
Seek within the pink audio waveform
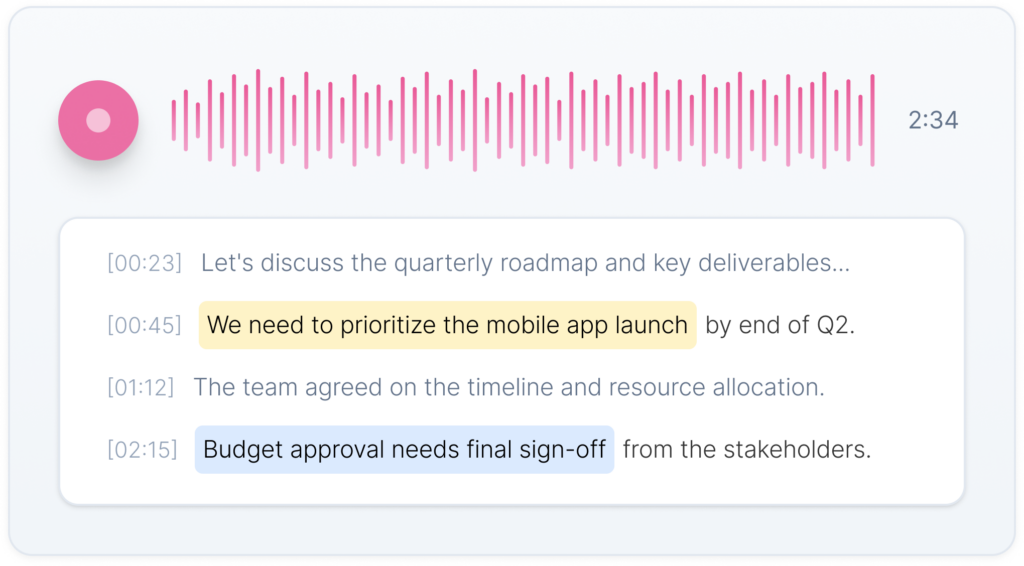[x=522, y=120]
